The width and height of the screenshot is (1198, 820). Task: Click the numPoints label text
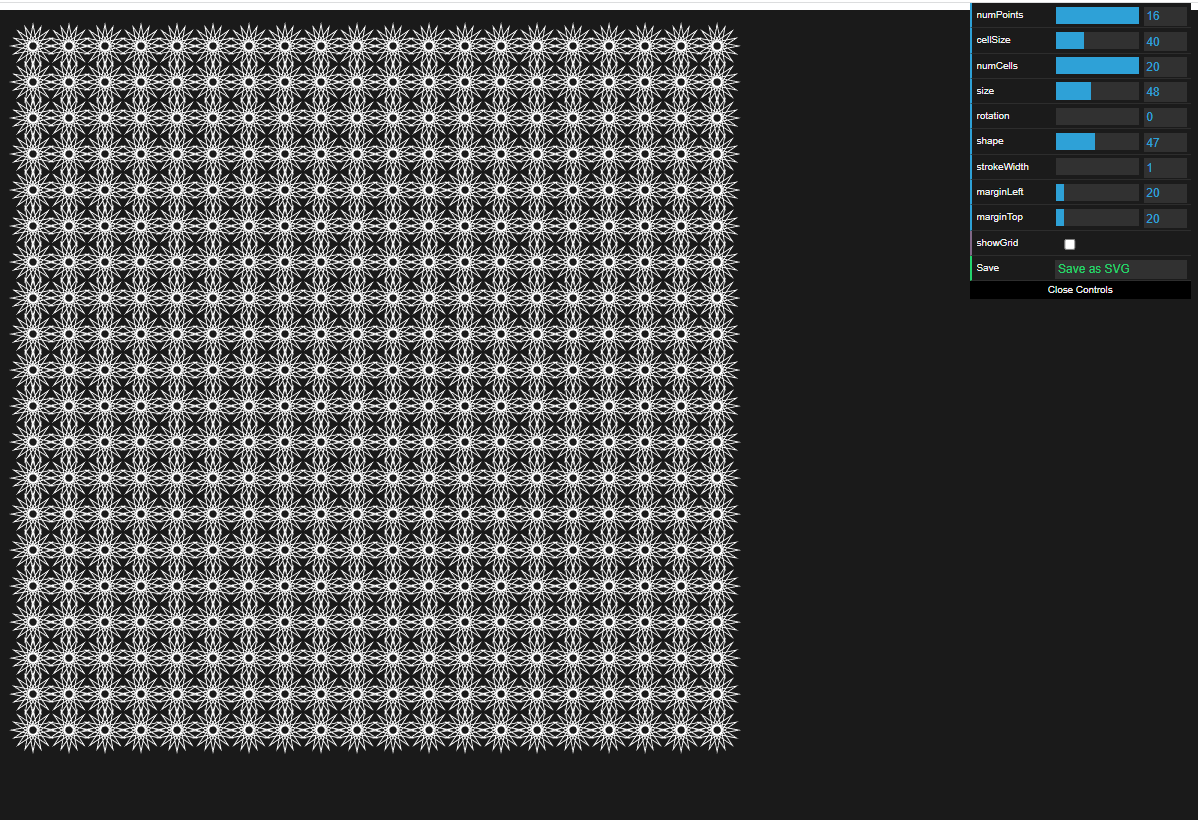pyautogui.click(x=999, y=15)
